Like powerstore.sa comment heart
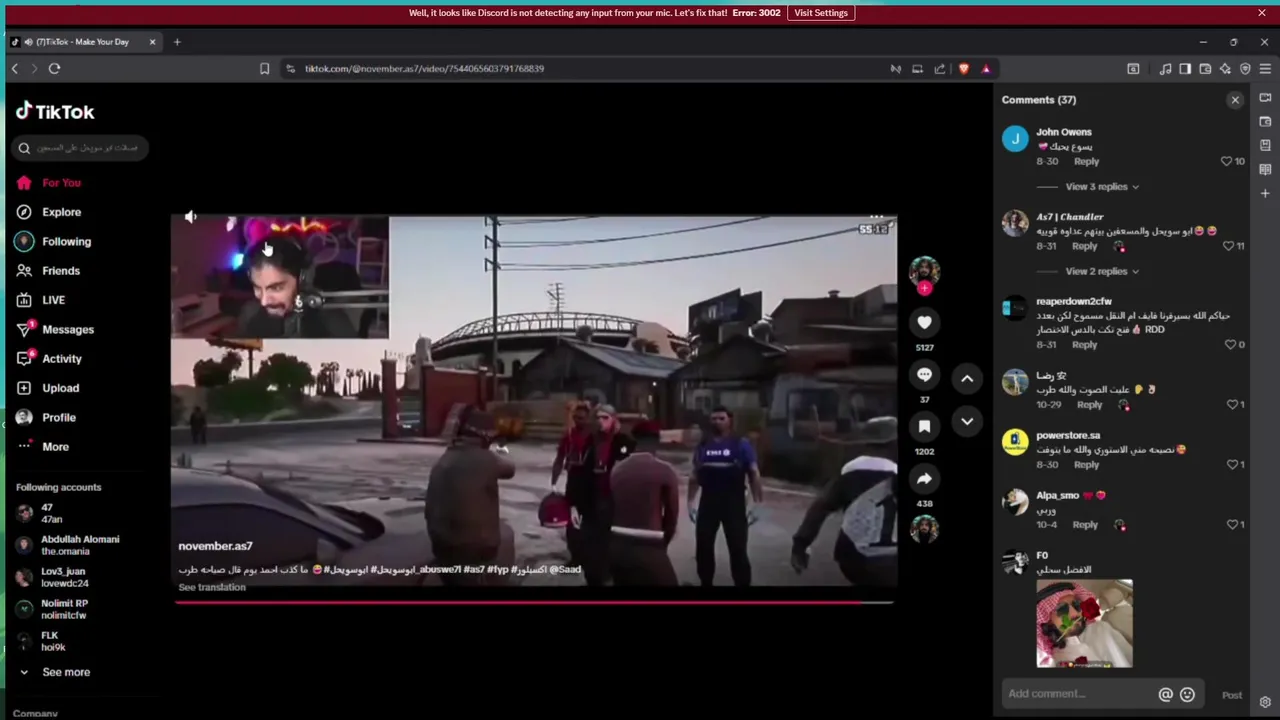 [x=1232, y=465]
